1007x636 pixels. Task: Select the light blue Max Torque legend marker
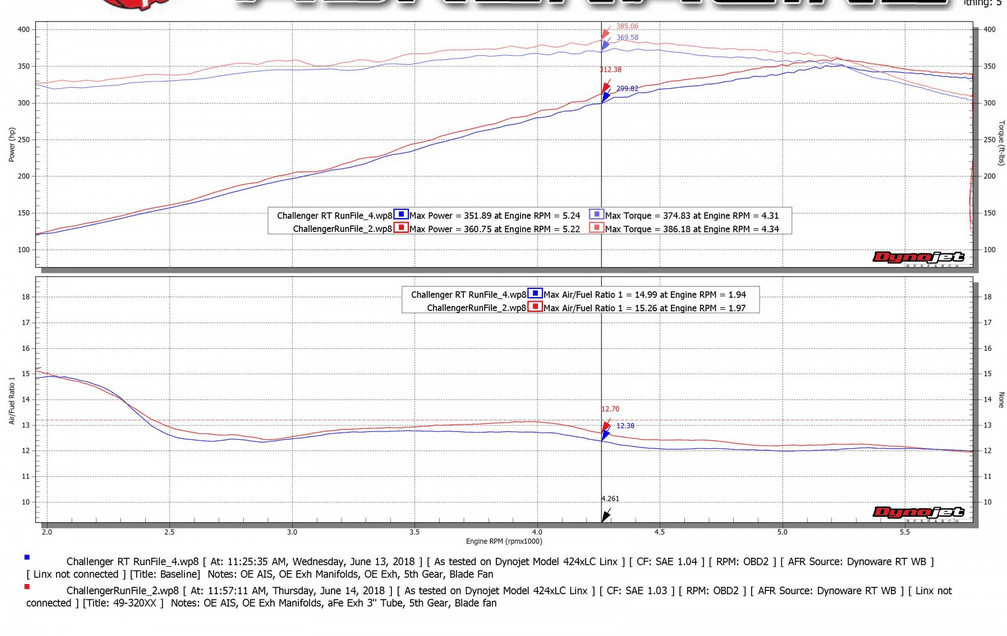[x=596, y=214]
